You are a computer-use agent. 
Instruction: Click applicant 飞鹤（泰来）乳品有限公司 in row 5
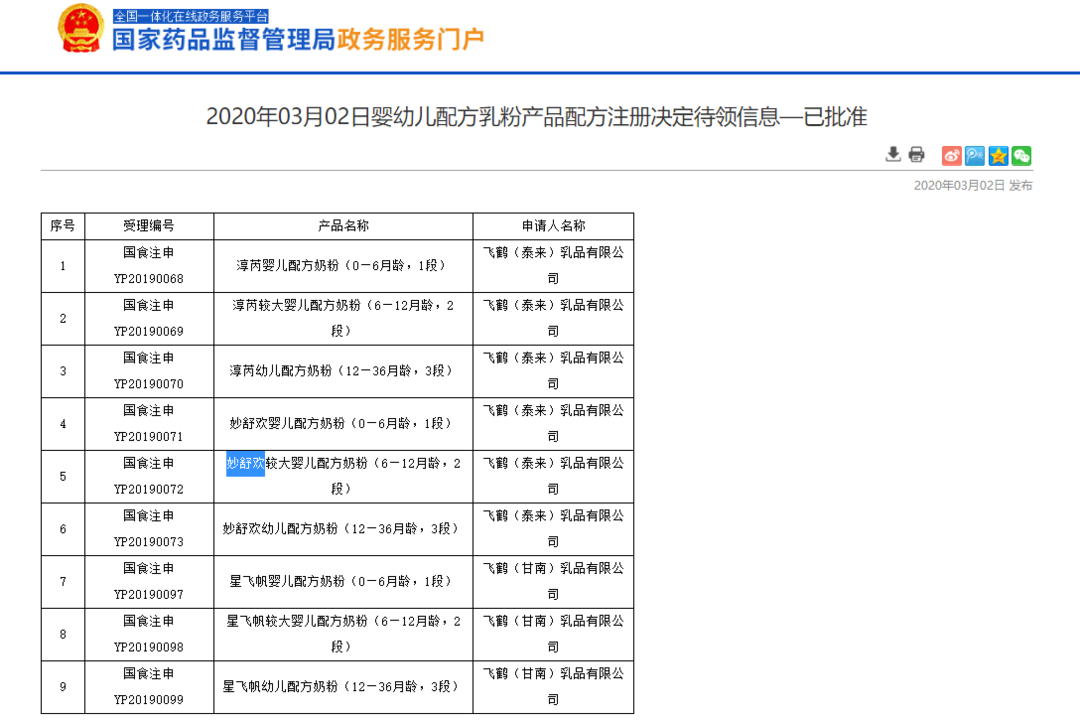point(553,476)
